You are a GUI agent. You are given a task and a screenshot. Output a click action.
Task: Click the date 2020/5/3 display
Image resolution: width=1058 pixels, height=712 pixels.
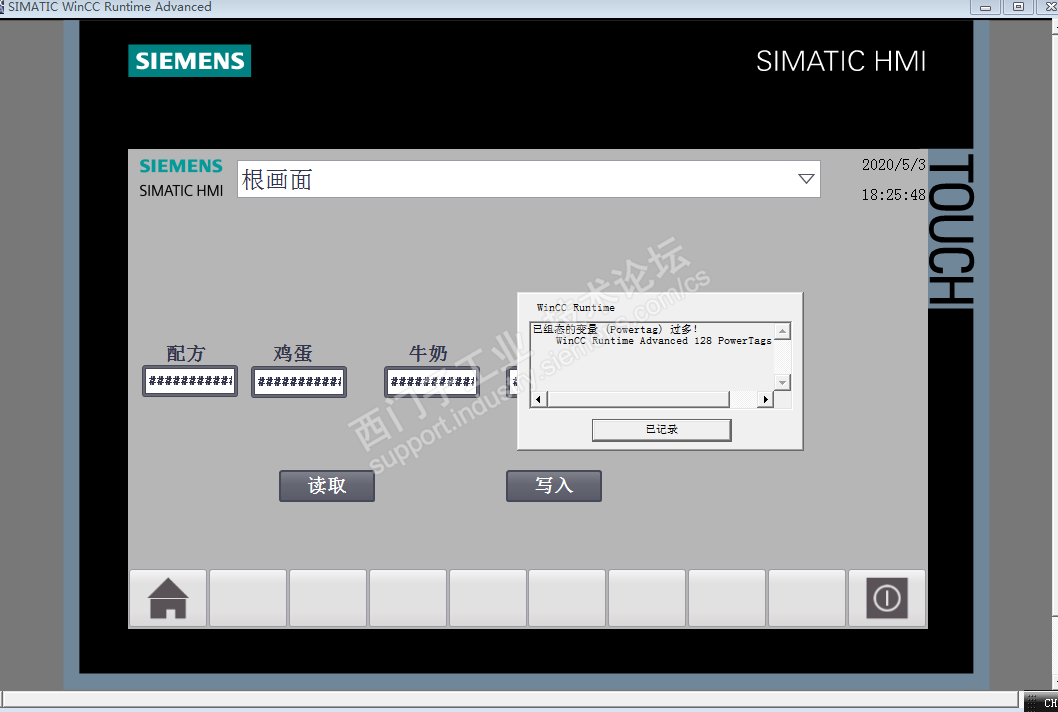893,165
